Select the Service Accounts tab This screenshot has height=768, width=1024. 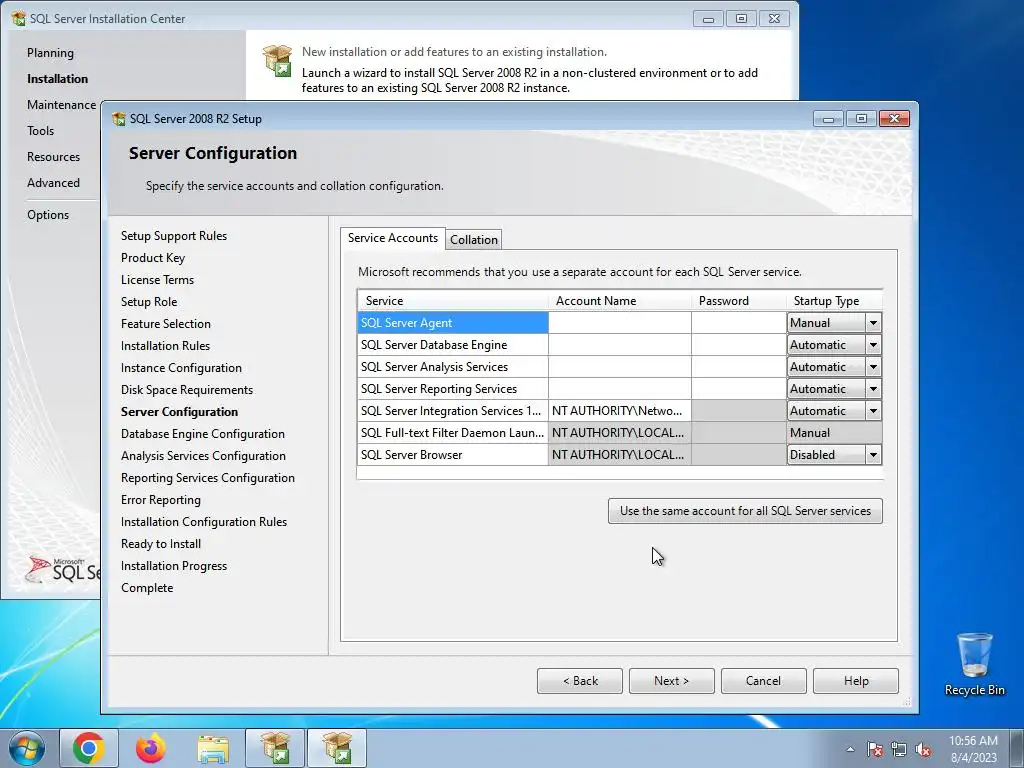(x=392, y=238)
